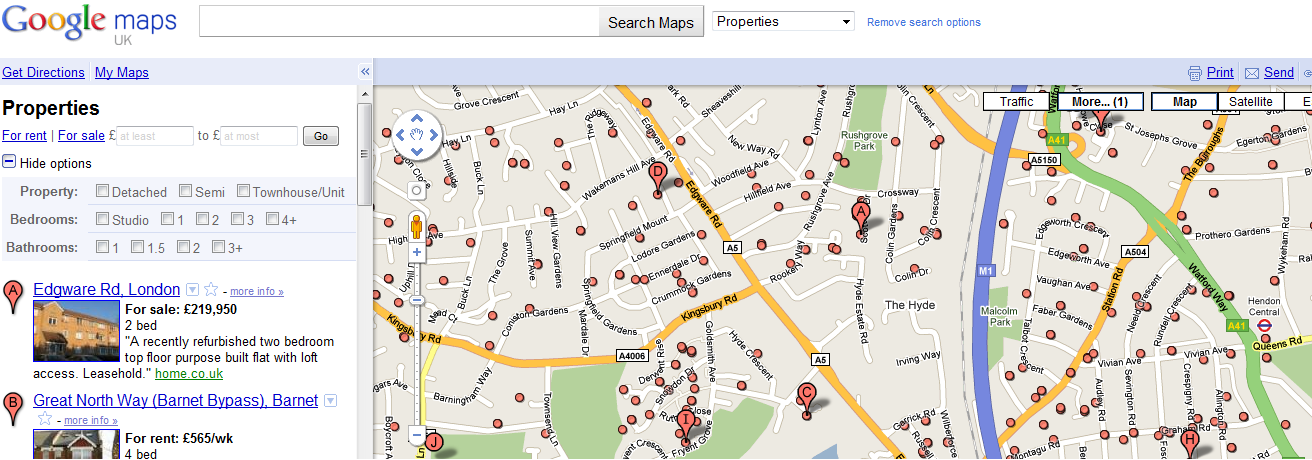Open the Properties search type dropdown

[x=783, y=22]
